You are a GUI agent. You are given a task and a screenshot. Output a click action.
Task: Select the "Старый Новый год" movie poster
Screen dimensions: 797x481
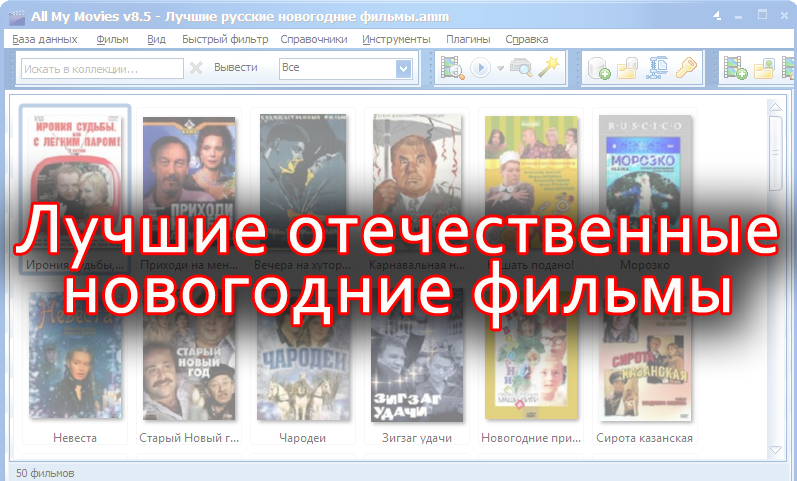tap(189, 355)
